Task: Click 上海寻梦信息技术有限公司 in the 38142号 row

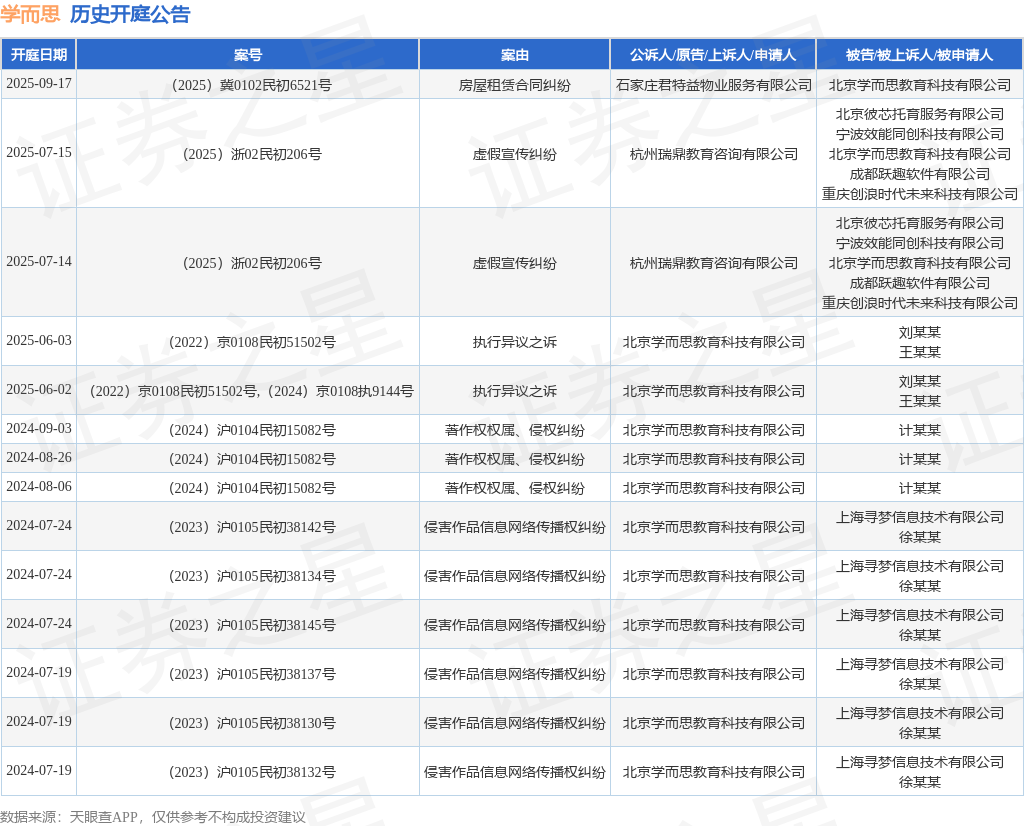Action: coord(920,517)
